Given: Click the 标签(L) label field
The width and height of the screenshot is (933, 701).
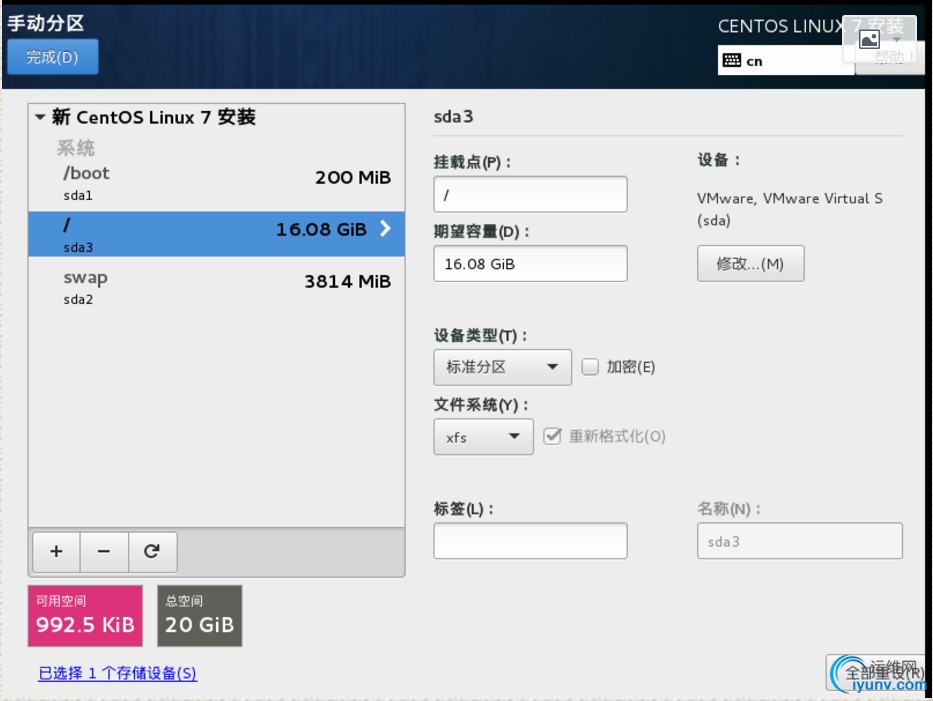Looking at the screenshot, I should click(530, 541).
